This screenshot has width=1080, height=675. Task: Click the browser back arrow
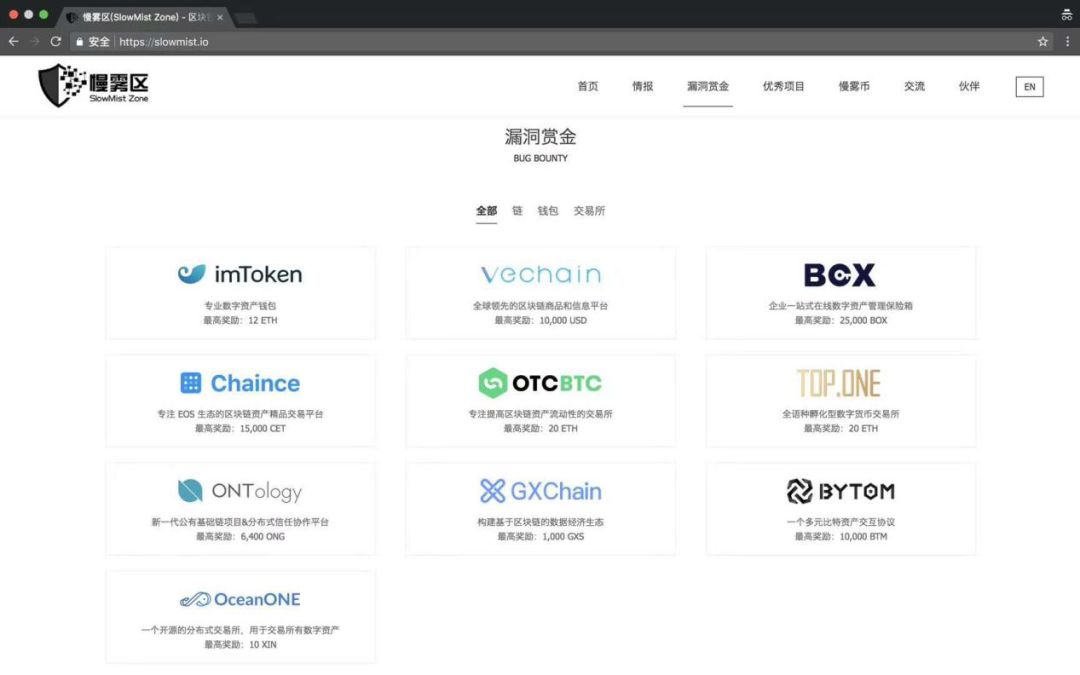coord(13,41)
